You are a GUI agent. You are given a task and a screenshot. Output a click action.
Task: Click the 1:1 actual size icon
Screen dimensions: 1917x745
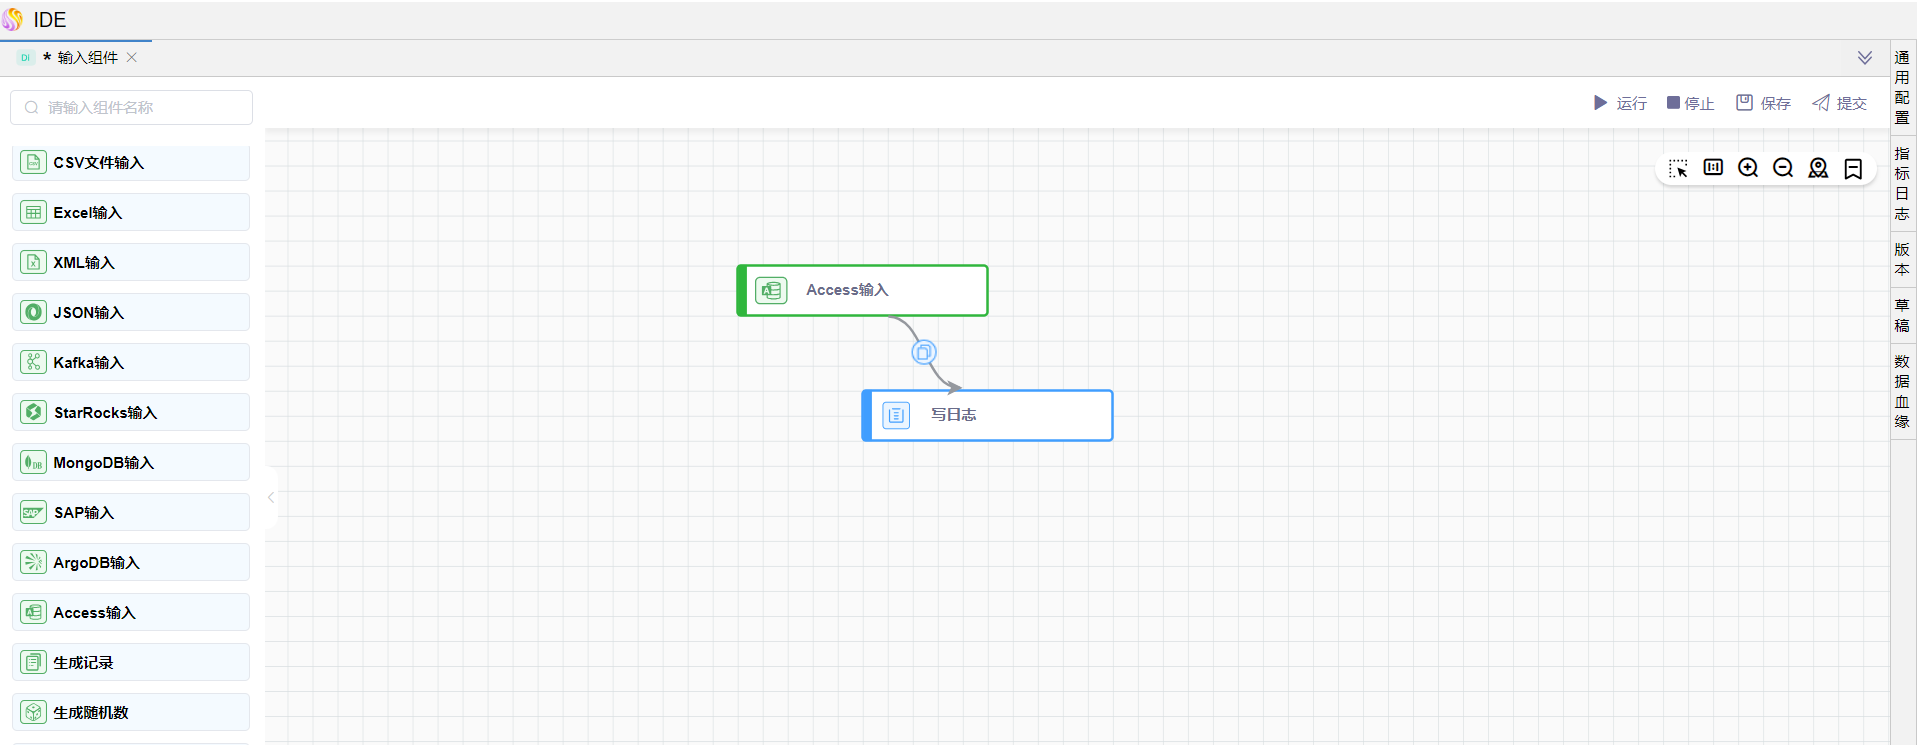[1713, 167]
